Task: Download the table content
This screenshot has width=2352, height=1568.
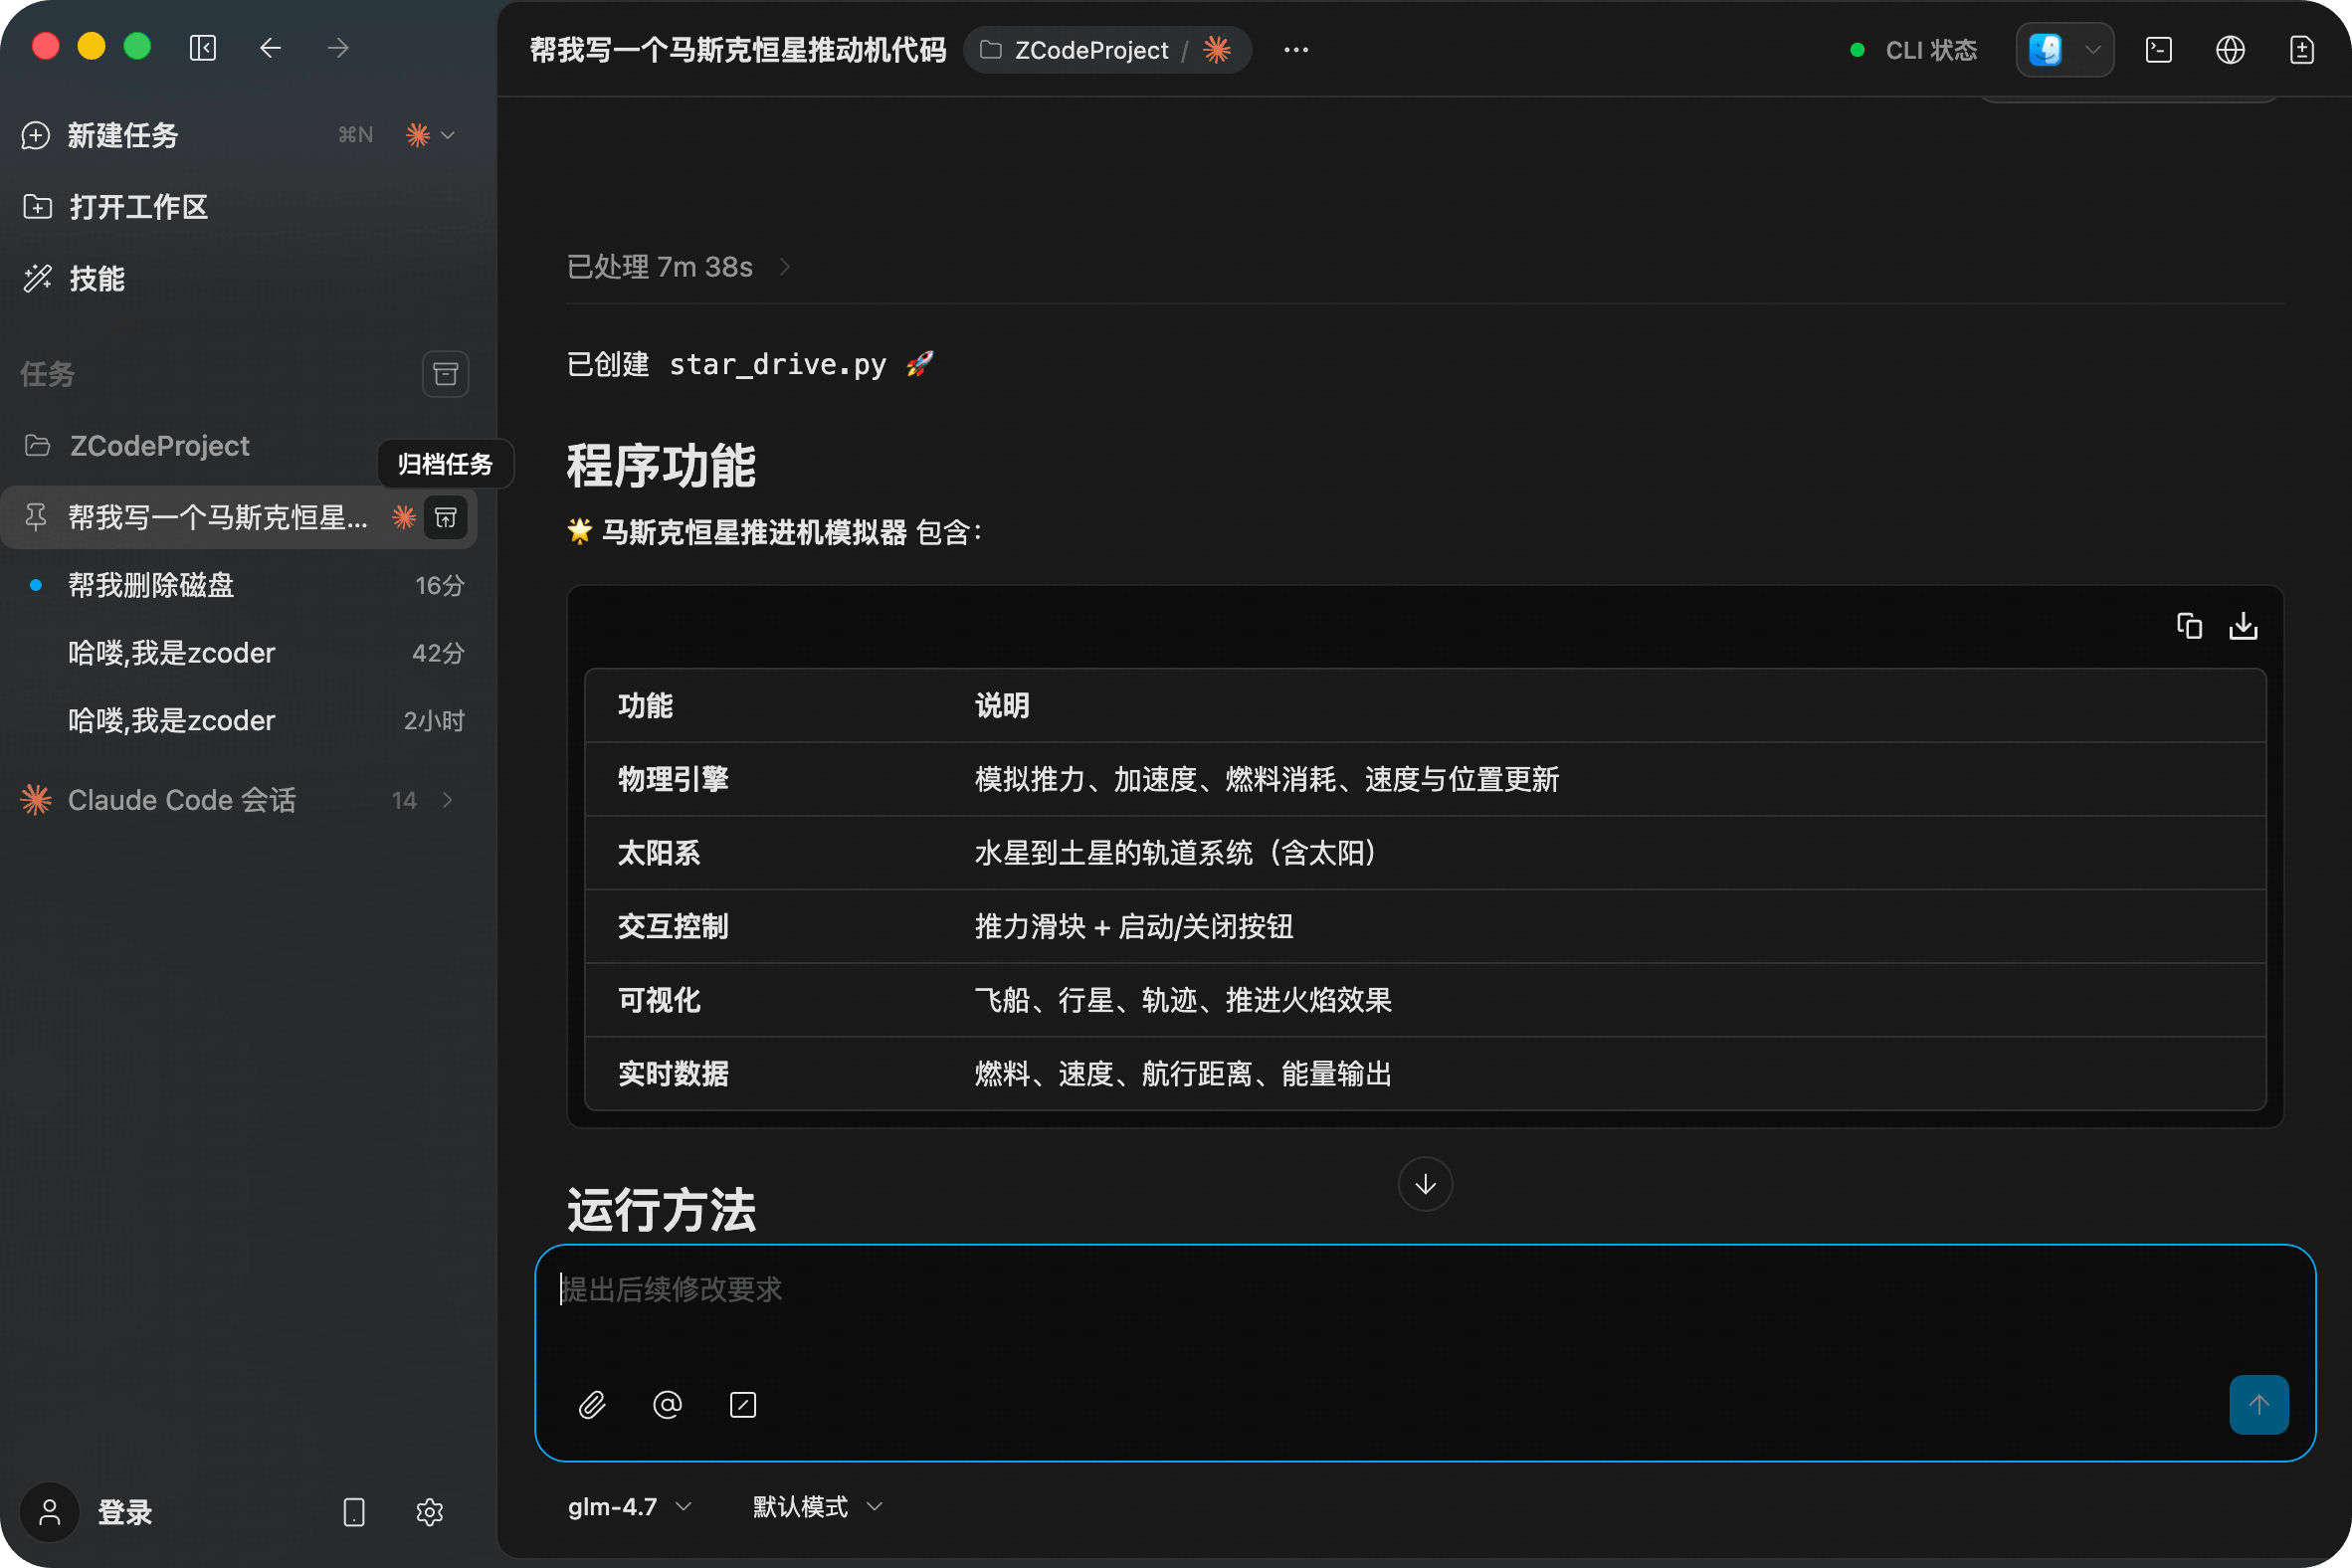Action: click(x=2243, y=626)
